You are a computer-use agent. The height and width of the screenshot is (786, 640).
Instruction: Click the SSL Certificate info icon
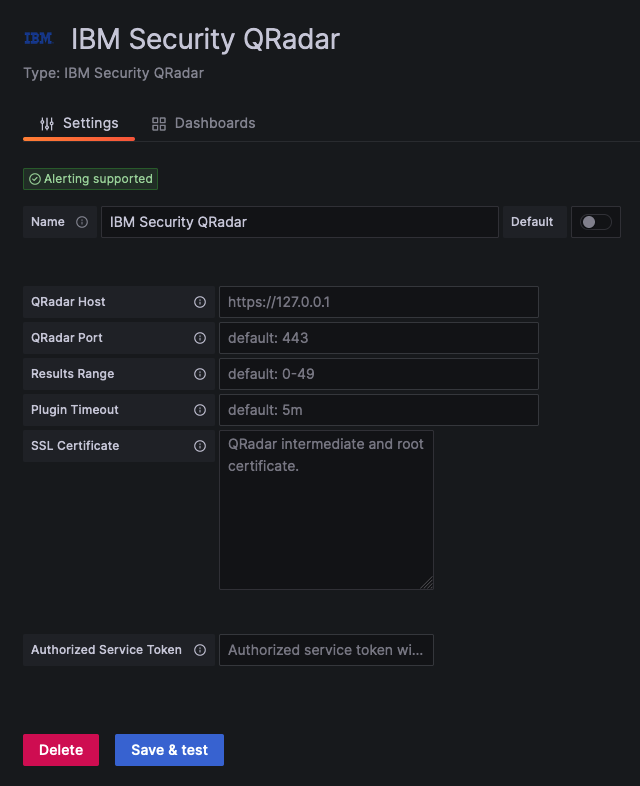(x=200, y=446)
